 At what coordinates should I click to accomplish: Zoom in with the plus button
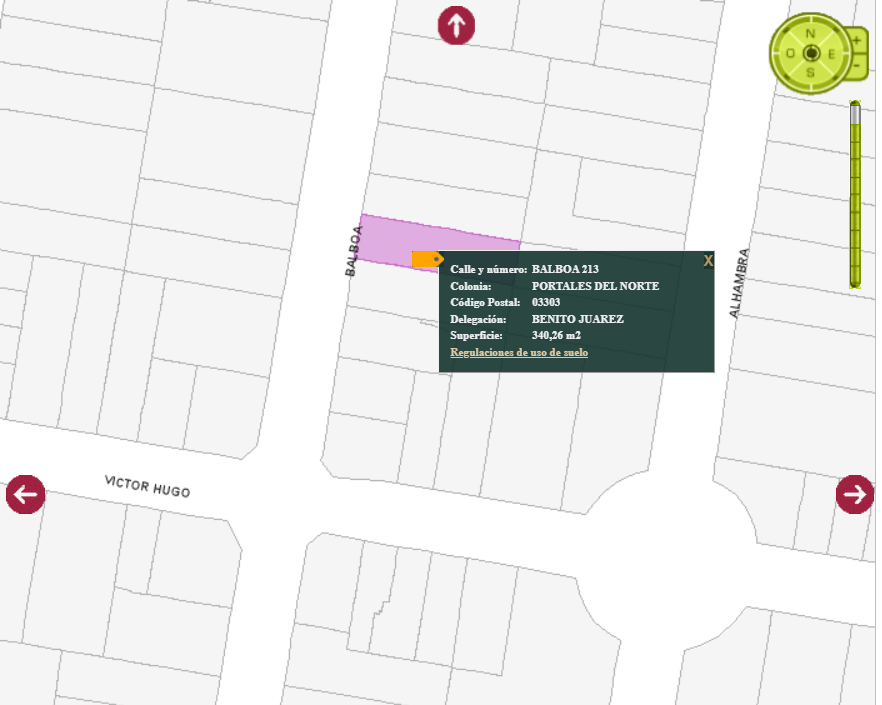[x=857, y=41]
